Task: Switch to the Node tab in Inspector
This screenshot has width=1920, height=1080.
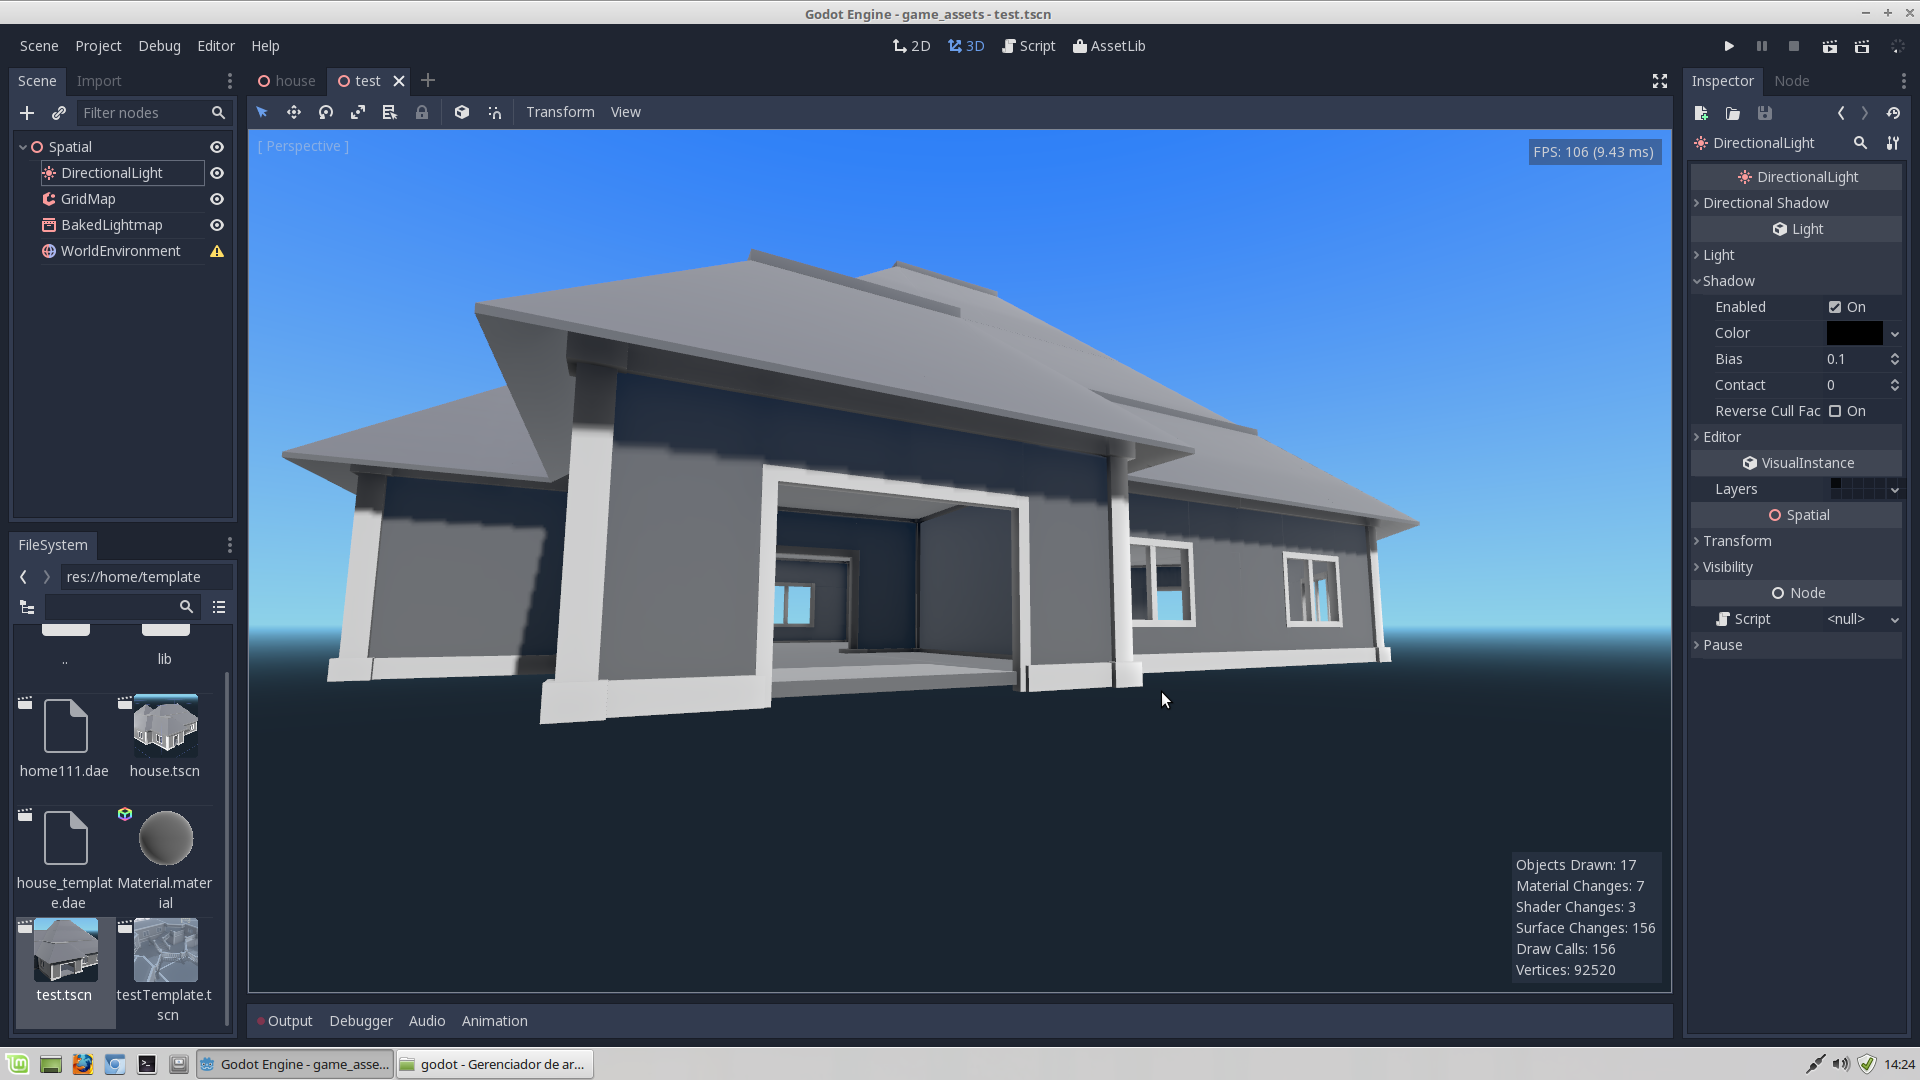Action: [1791, 80]
